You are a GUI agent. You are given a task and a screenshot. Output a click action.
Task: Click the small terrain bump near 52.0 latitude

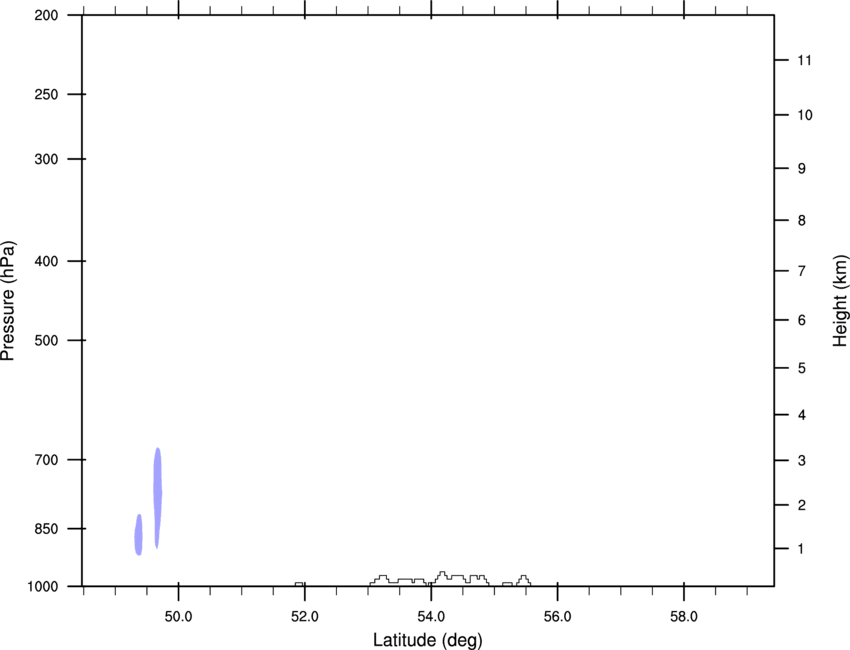(x=299, y=583)
